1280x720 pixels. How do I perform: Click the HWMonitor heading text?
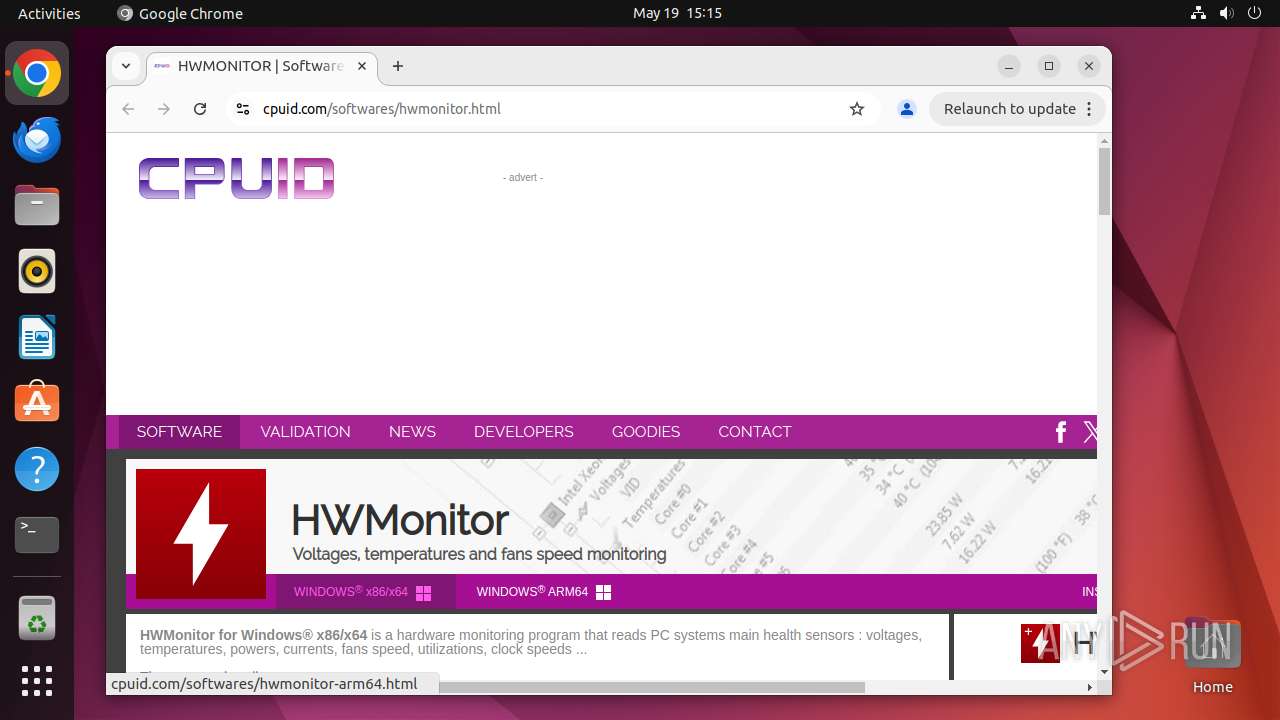tap(399, 520)
